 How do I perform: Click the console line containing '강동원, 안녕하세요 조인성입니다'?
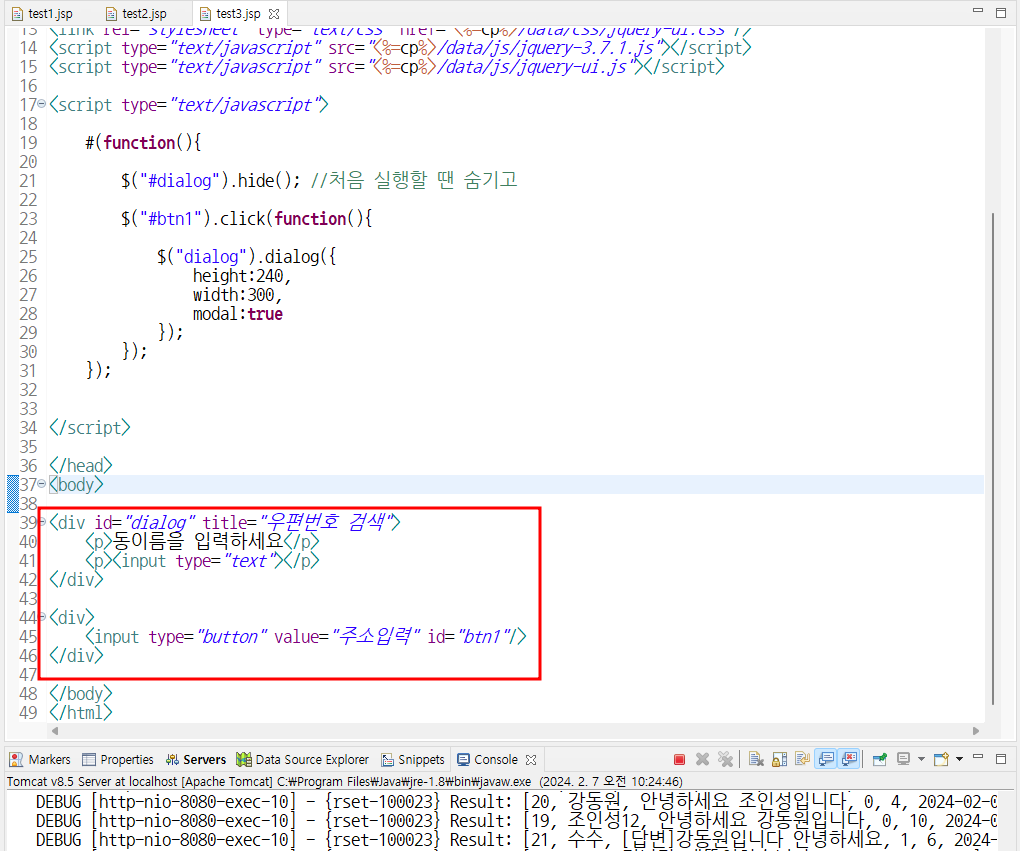tap(517, 802)
